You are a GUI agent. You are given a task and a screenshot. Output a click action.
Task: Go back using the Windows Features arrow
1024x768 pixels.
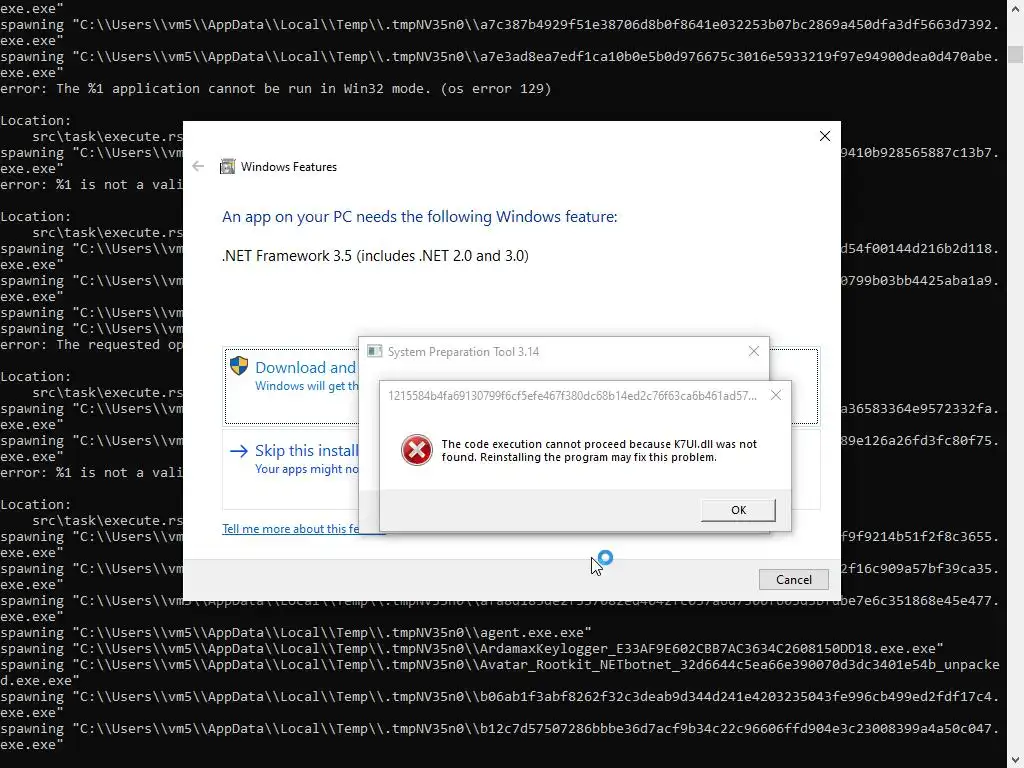click(x=198, y=167)
